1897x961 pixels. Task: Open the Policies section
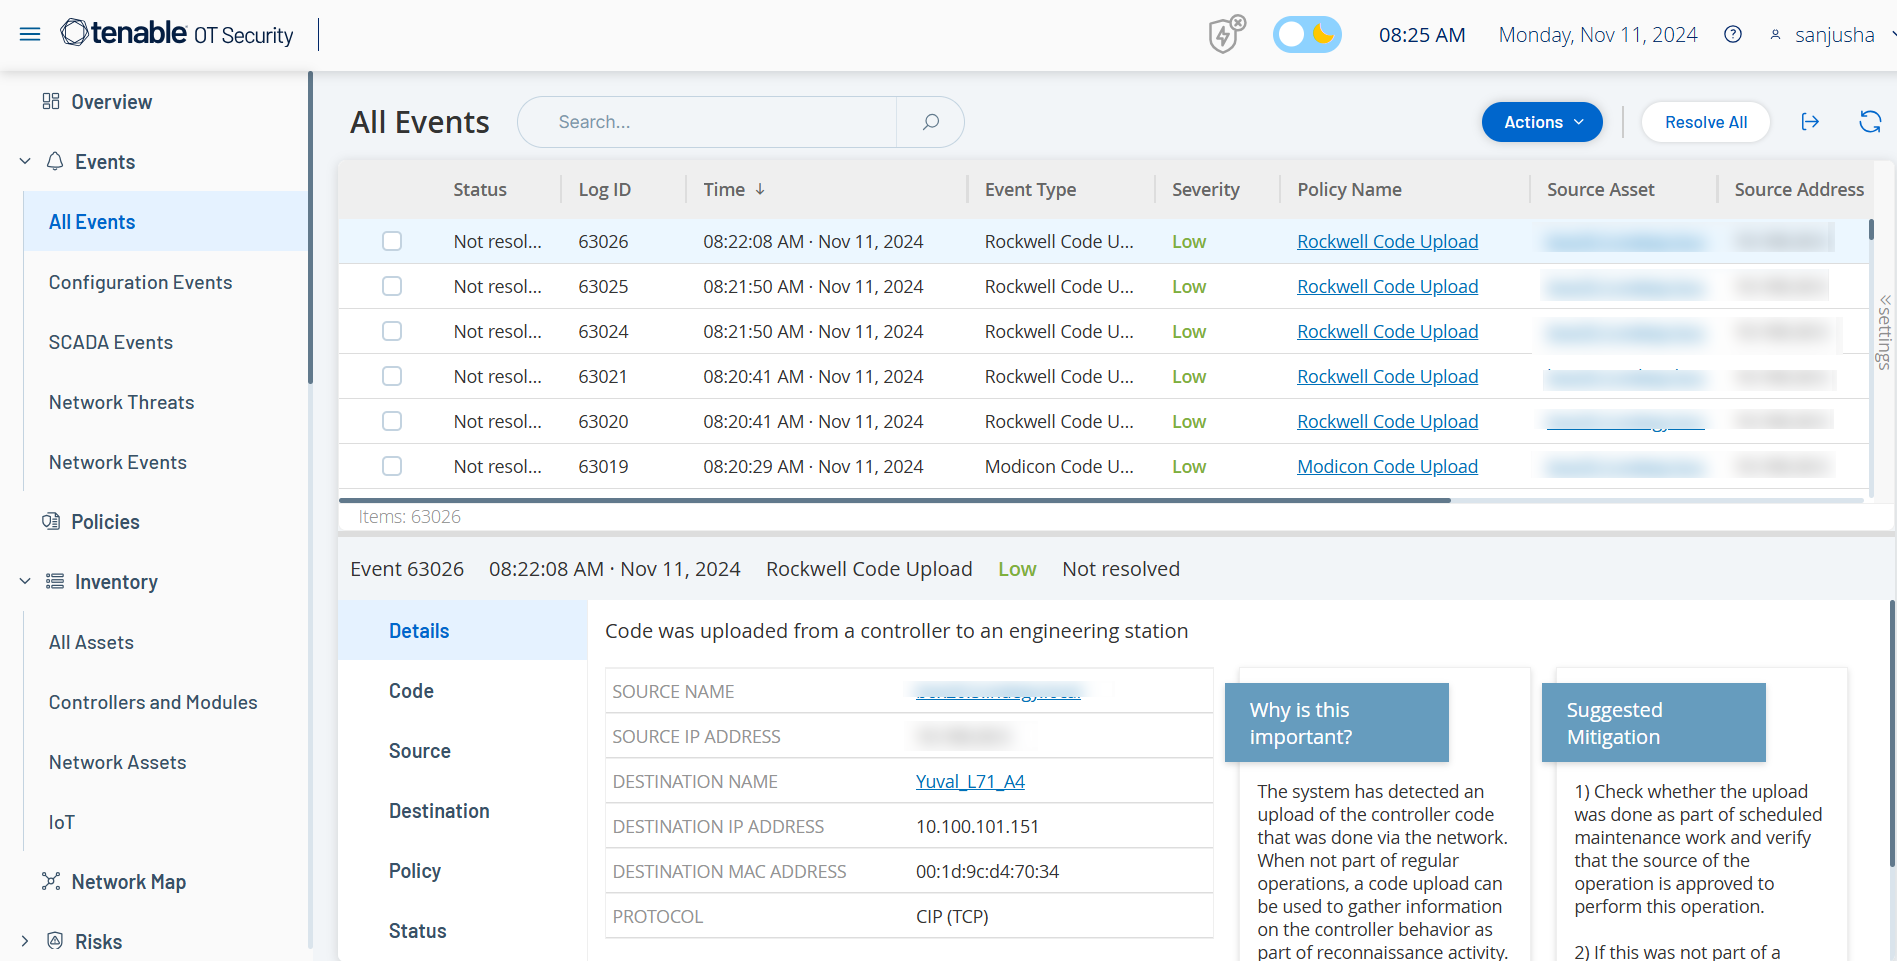pyautogui.click(x=105, y=522)
